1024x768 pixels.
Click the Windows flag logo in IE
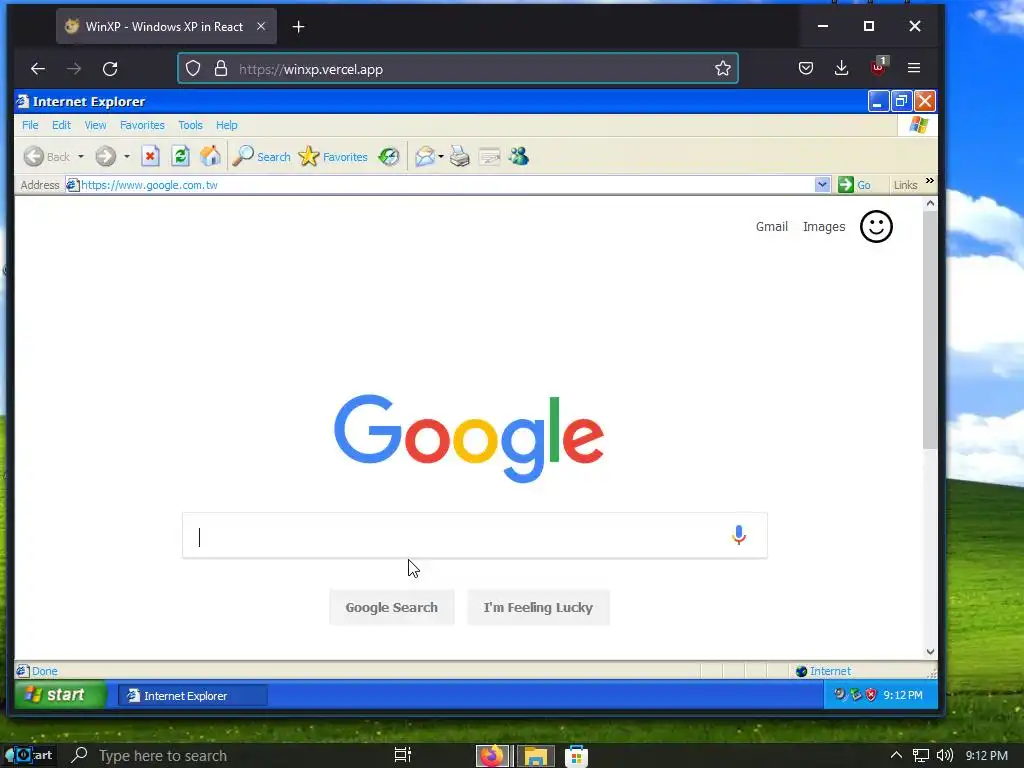click(x=918, y=125)
